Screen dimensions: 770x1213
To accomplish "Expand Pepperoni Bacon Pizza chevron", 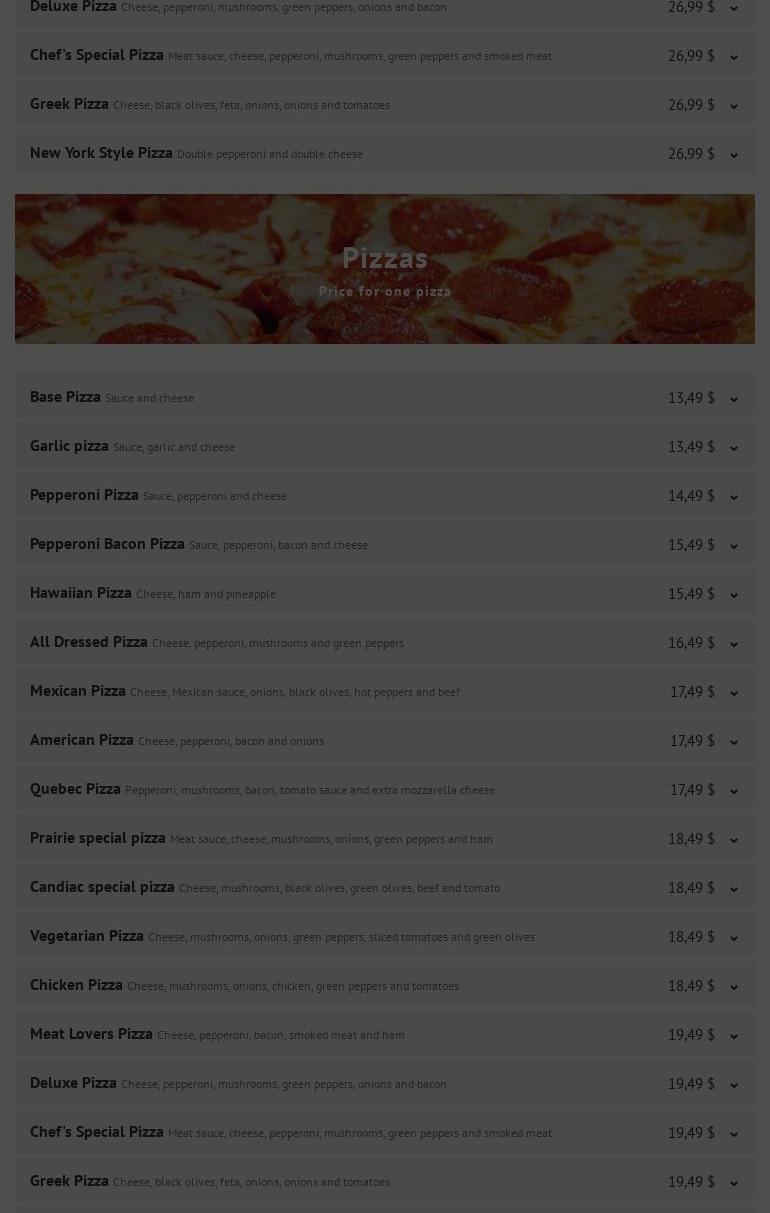I will (x=733, y=546).
